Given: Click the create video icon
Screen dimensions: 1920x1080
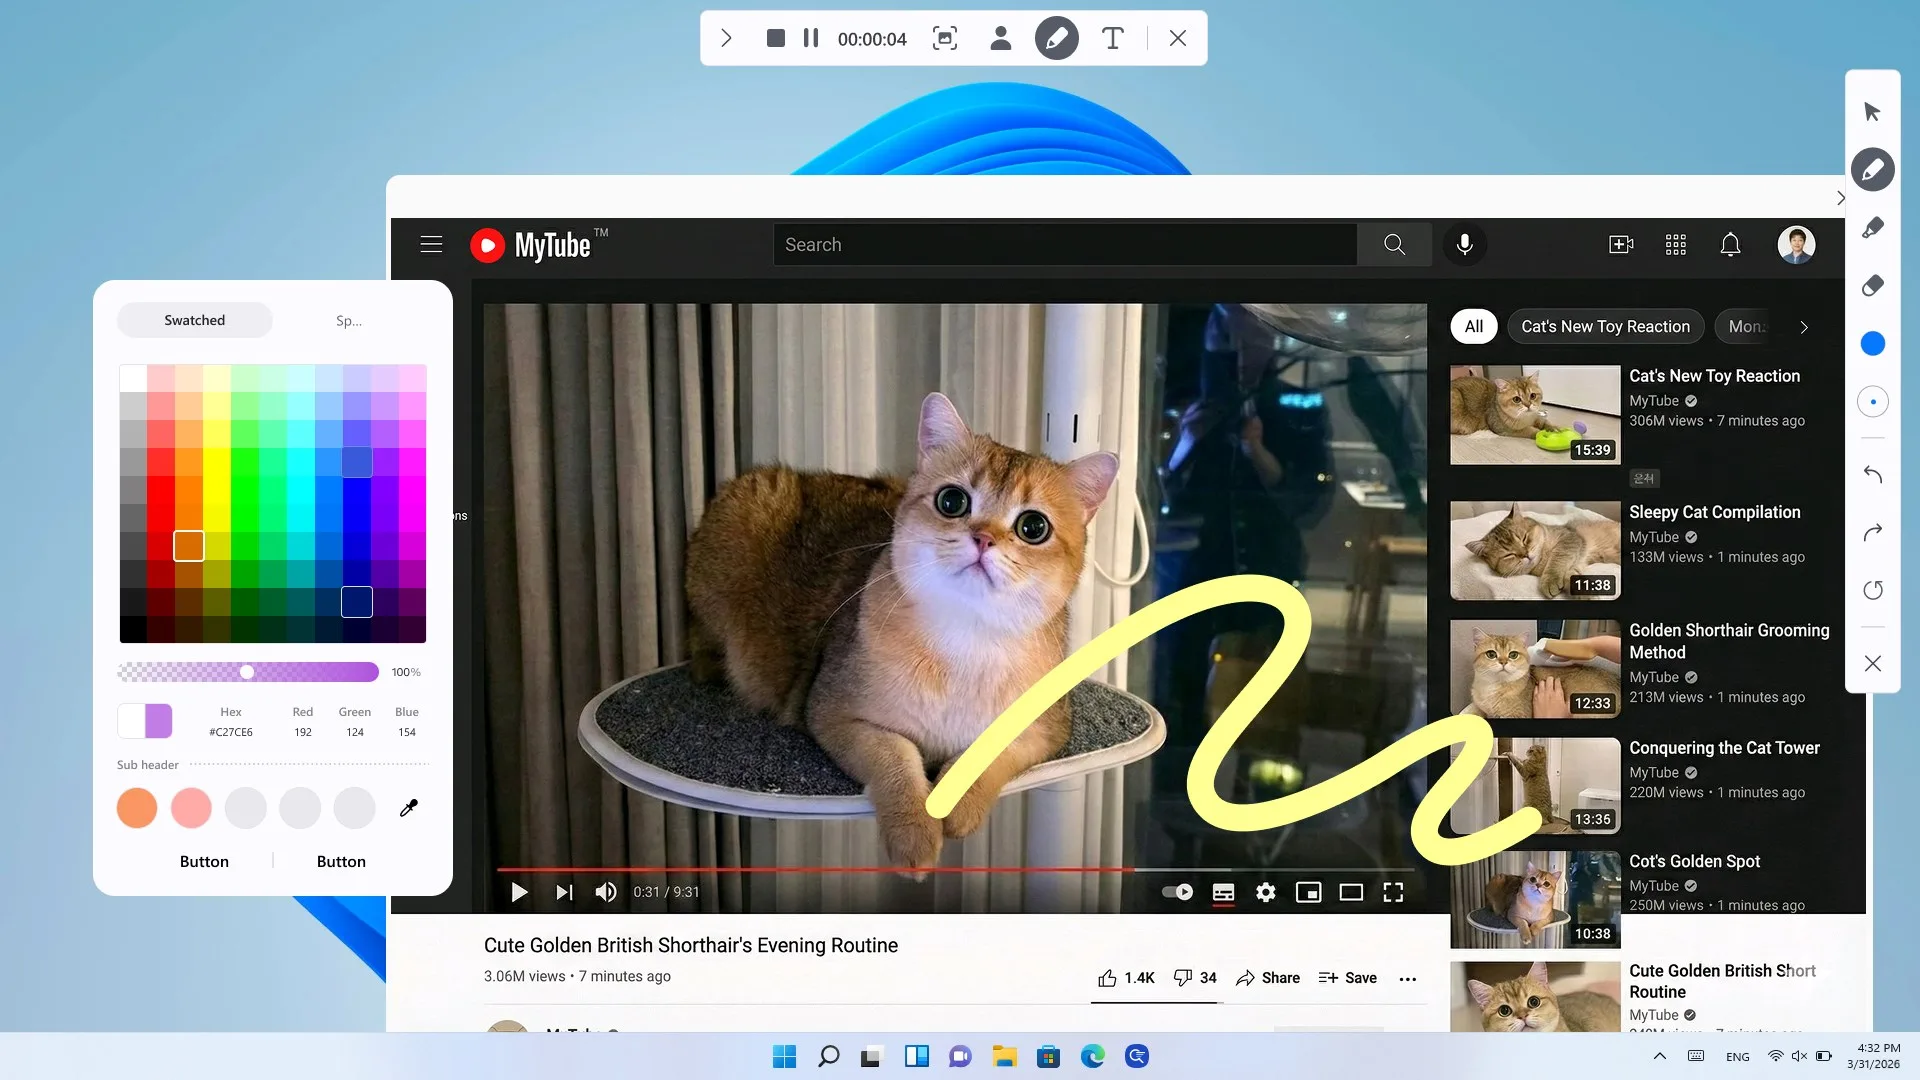Looking at the screenshot, I should click(x=1621, y=244).
